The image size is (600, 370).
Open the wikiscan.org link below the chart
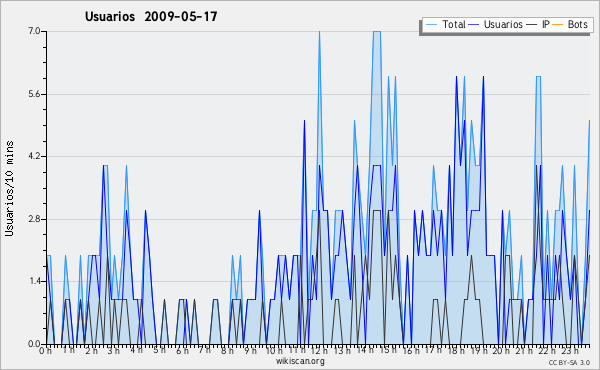pyautogui.click(x=300, y=361)
